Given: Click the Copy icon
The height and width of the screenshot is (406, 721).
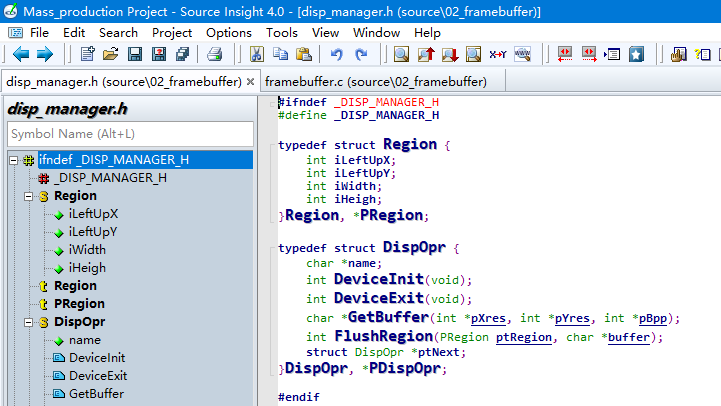Looking at the screenshot, I should coord(280,54).
